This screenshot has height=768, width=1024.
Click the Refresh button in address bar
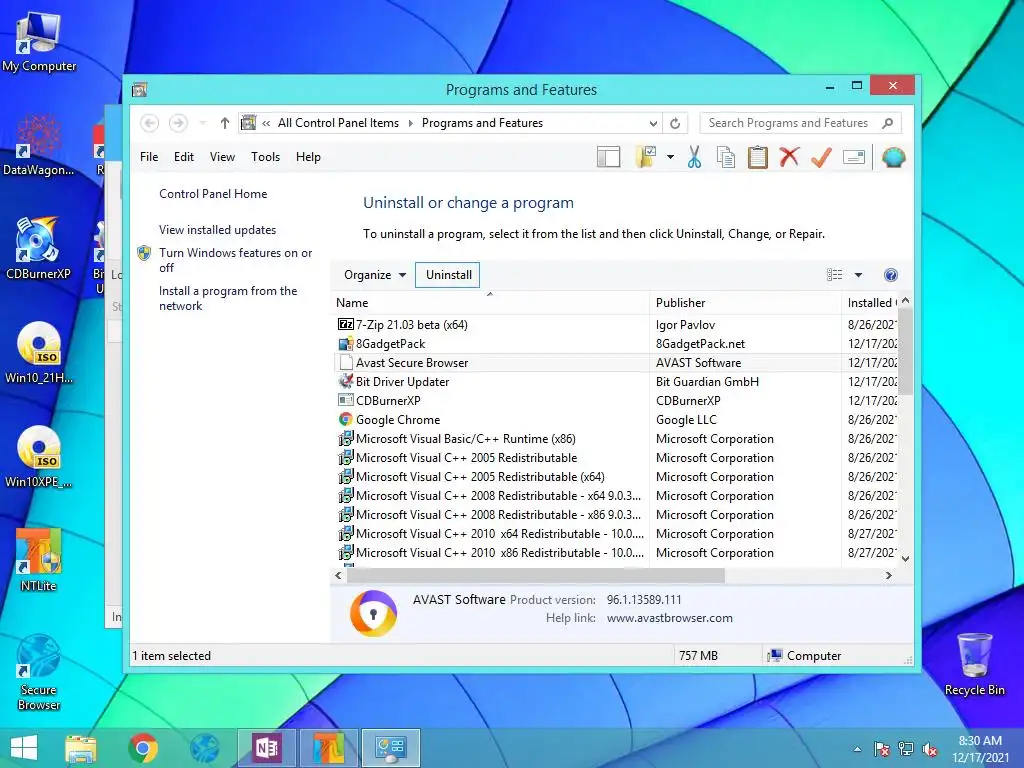click(x=675, y=123)
